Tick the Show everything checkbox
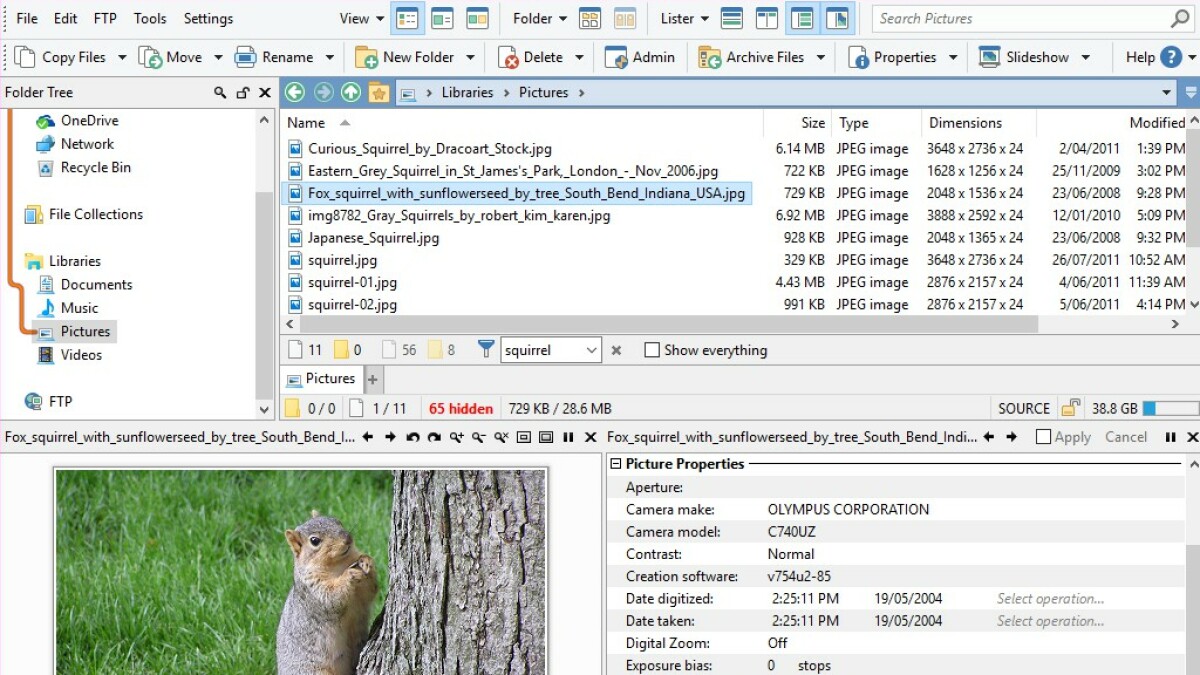The image size is (1200, 675). point(652,350)
